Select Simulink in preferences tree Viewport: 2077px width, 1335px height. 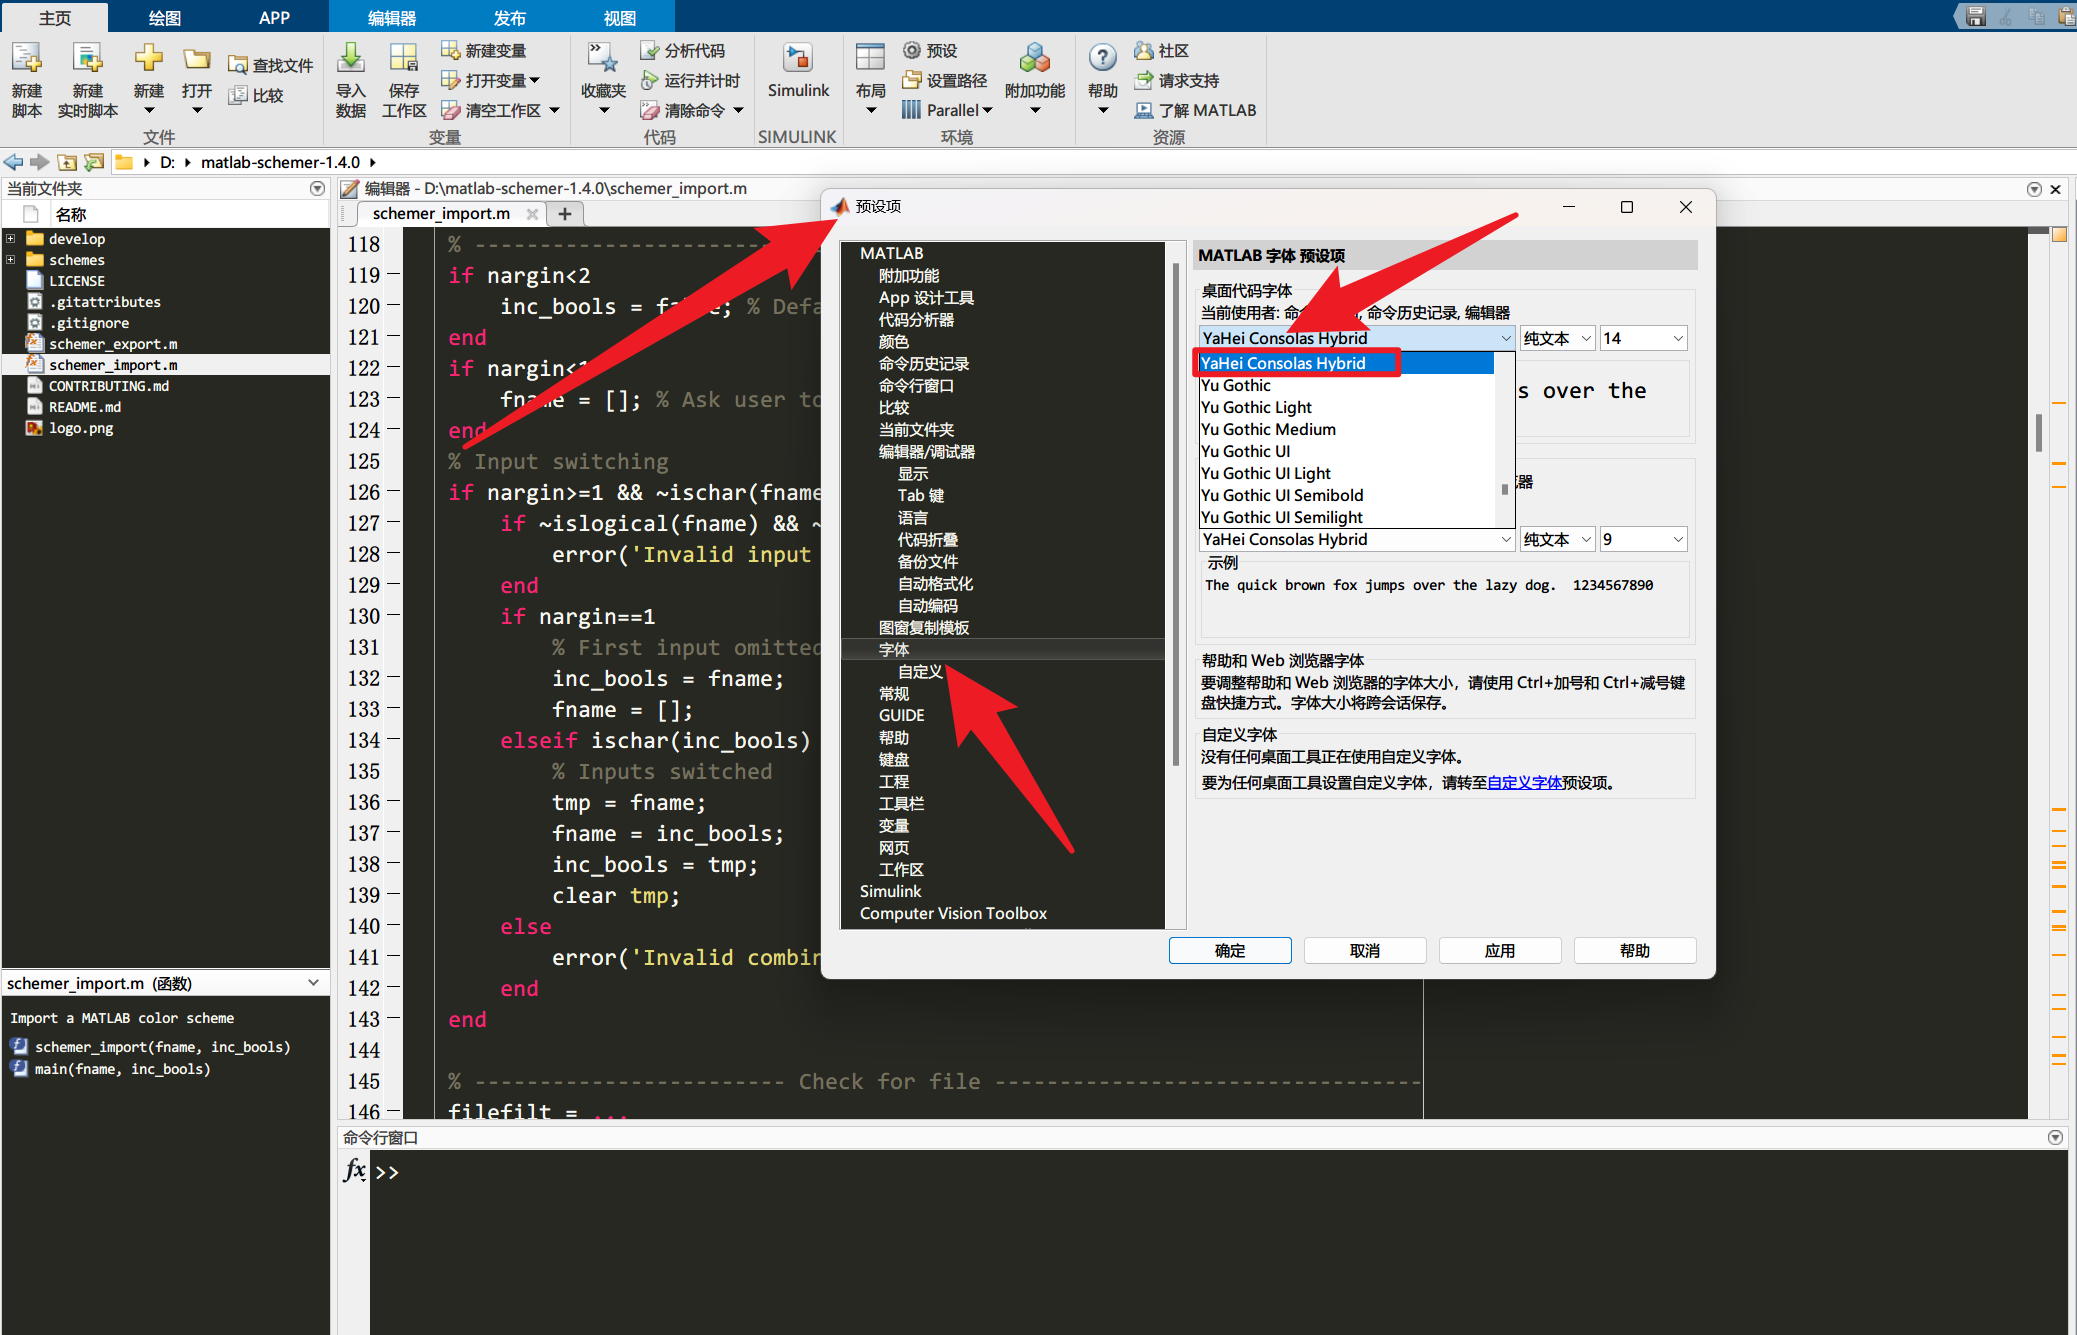click(890, 891)
